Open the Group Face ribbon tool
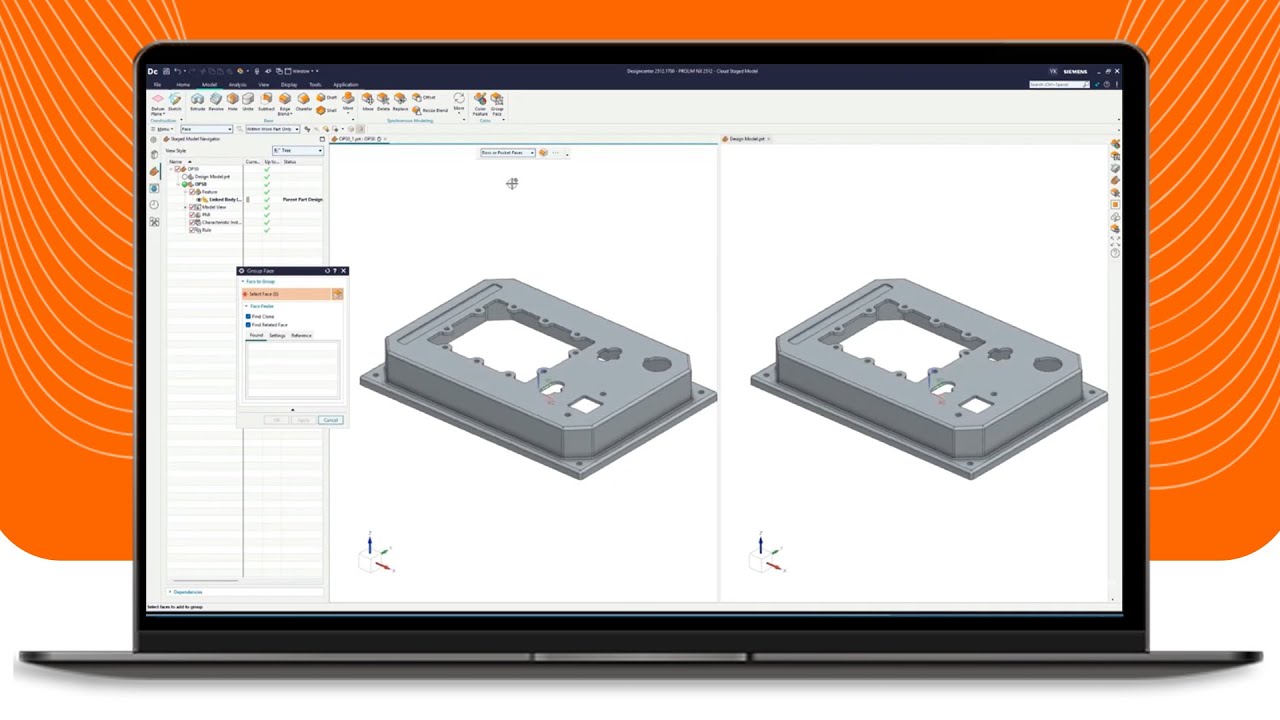Screen dimensions: 1280x720 pyautogui.click(x=497, y=105)
